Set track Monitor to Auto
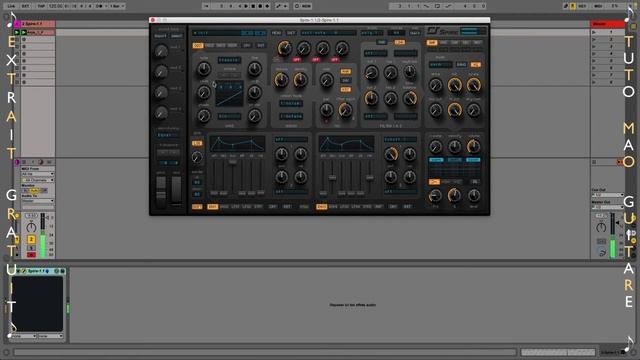 coord(35,190)
